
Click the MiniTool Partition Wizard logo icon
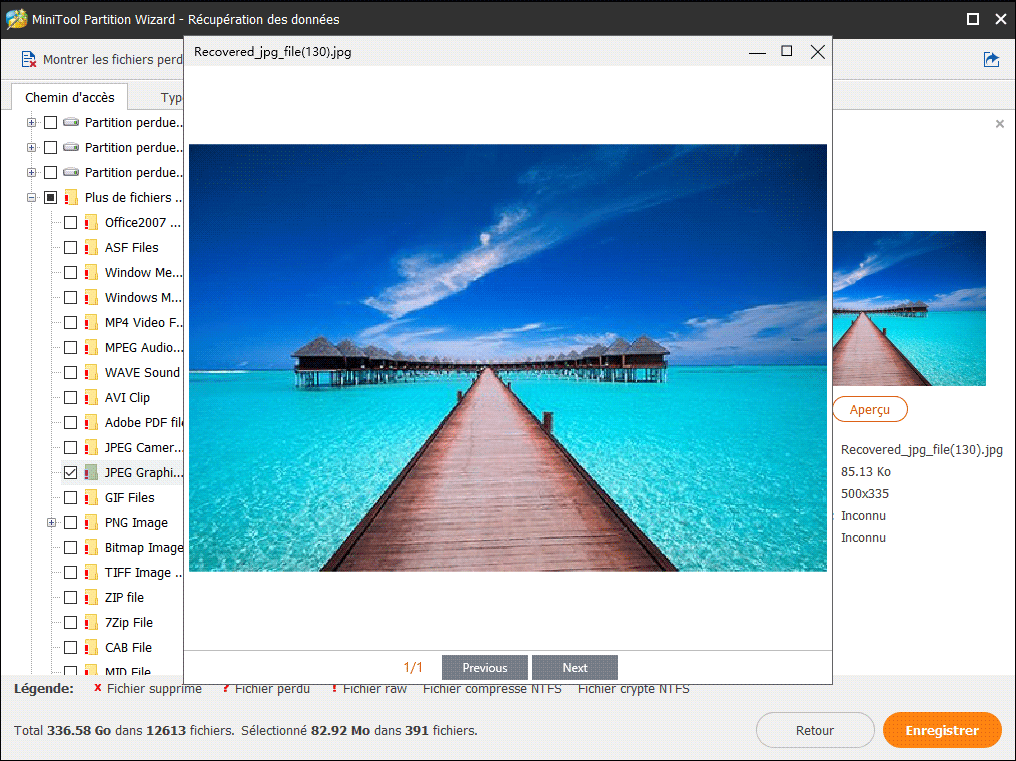tap(16, 19)
